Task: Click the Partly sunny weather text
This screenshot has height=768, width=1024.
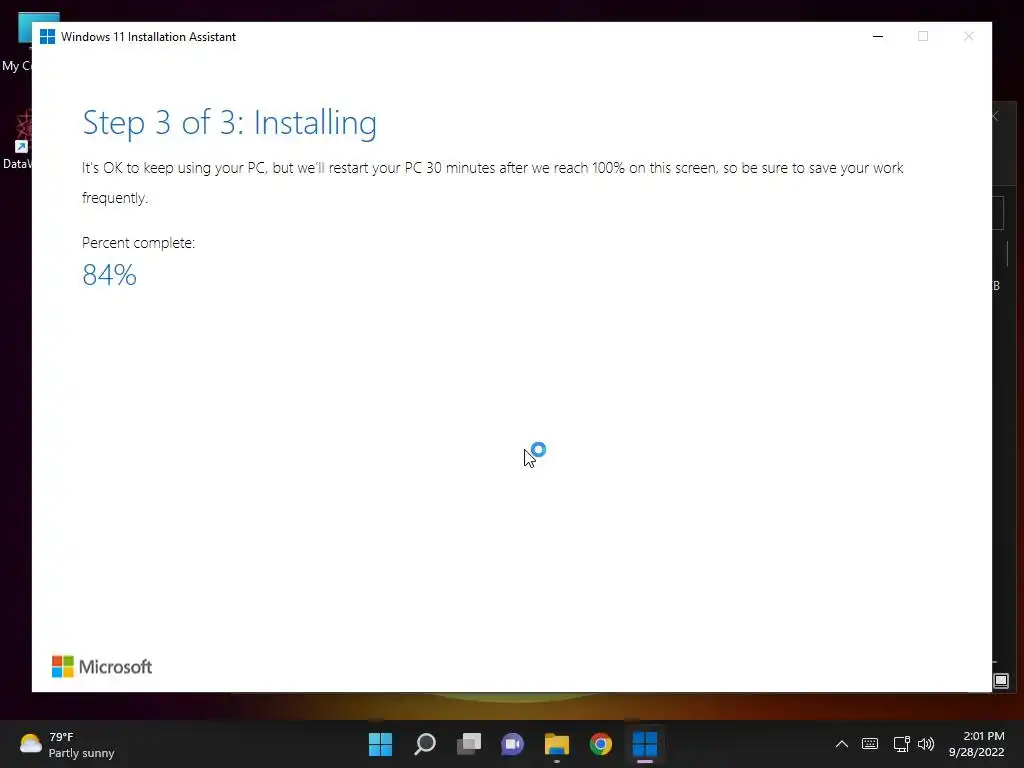Action: tap(82, 753)
